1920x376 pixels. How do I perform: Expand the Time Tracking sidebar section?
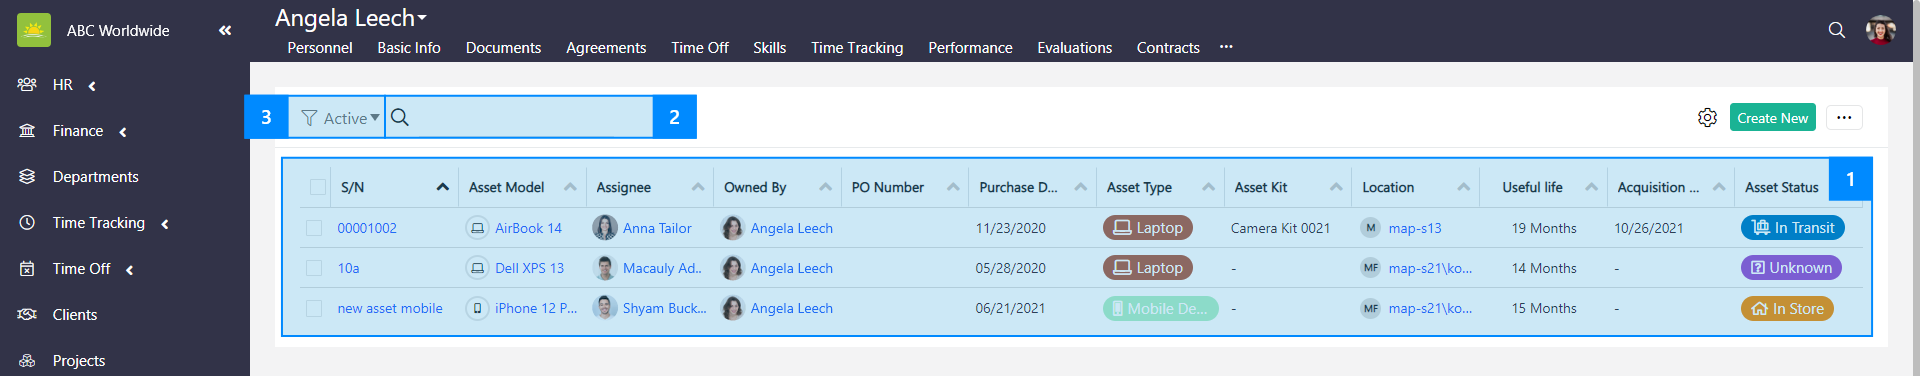point(164,224)
